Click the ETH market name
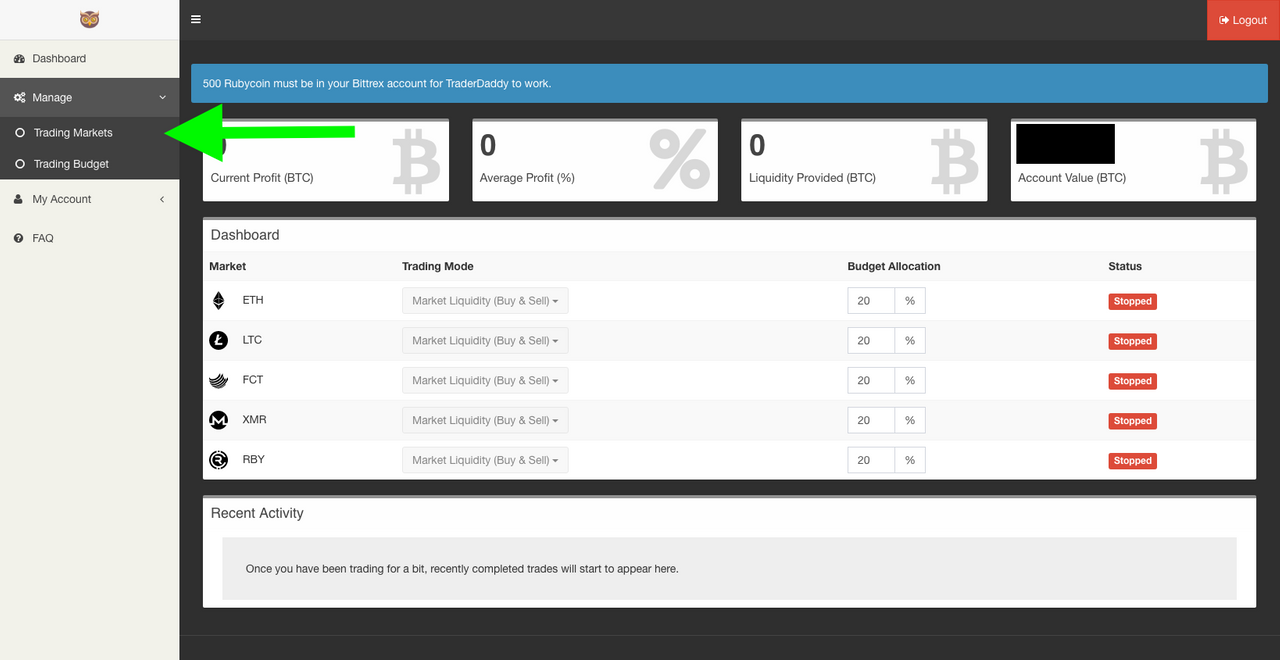 pos(253,300)
